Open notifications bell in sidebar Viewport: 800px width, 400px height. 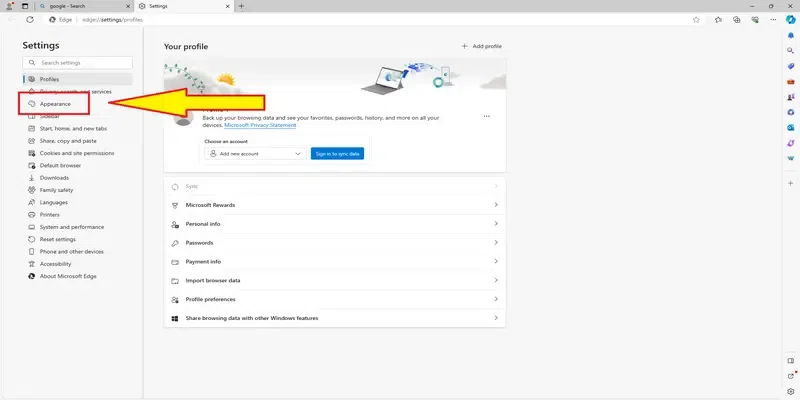(791, 35)
